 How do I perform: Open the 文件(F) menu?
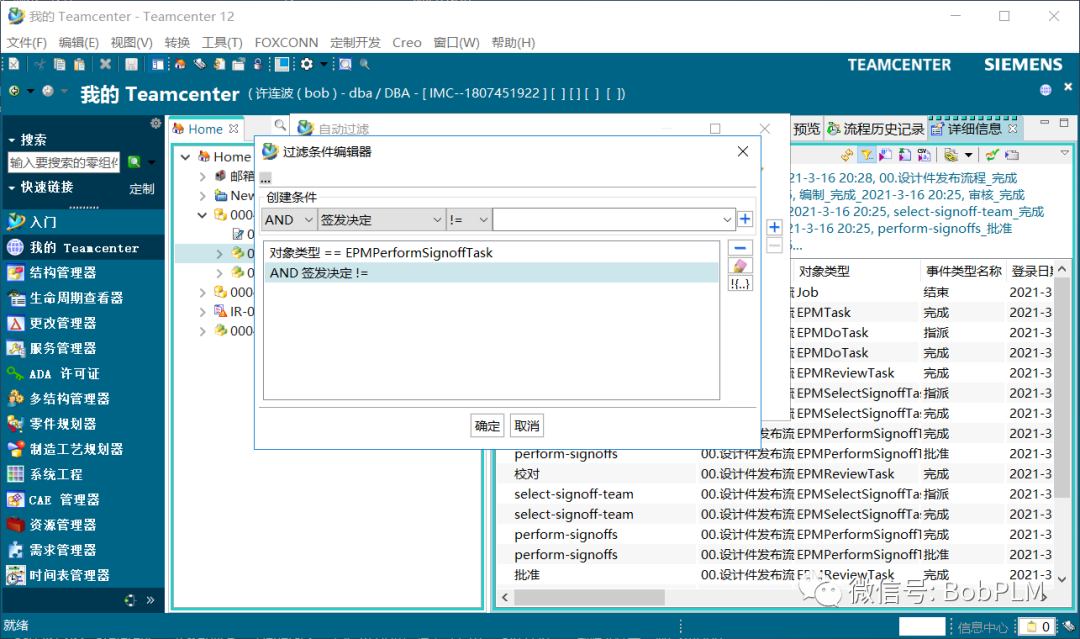point(27,43)
